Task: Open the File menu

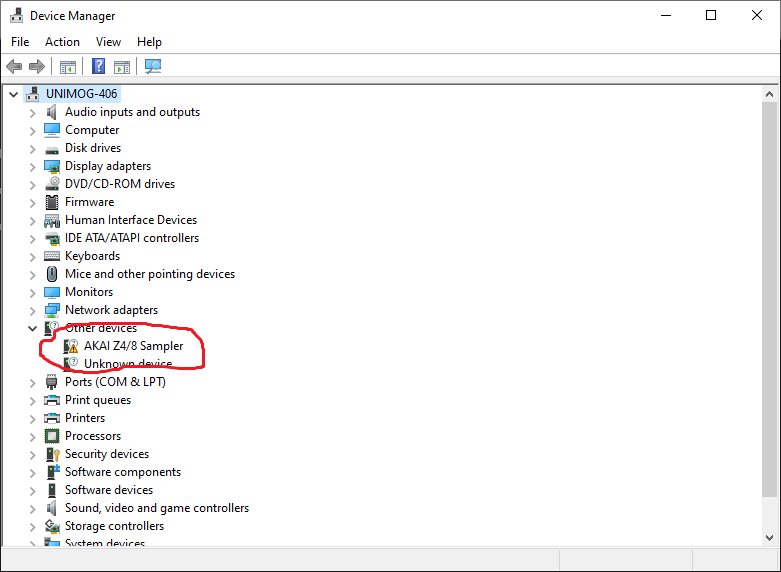Action: [20, 42]
